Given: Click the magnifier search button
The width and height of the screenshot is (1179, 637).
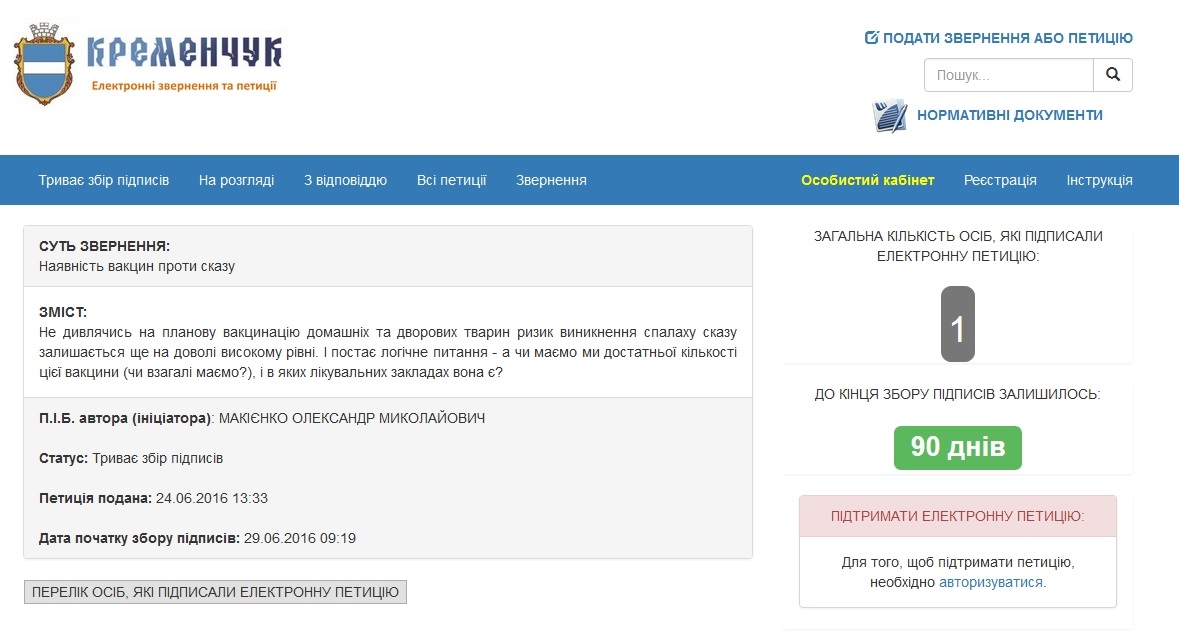Looking at the screenshot, I should [1113, 75].
